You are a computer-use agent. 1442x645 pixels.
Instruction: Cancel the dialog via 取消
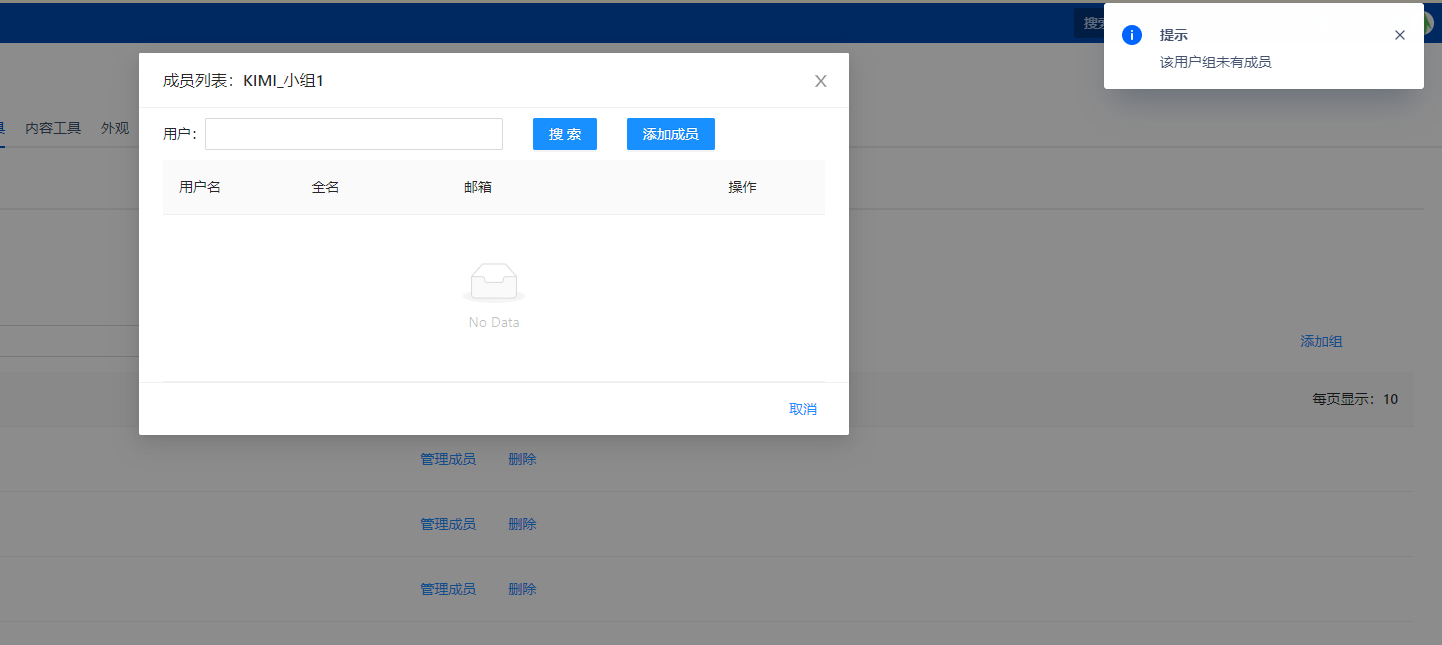point(802,409)
